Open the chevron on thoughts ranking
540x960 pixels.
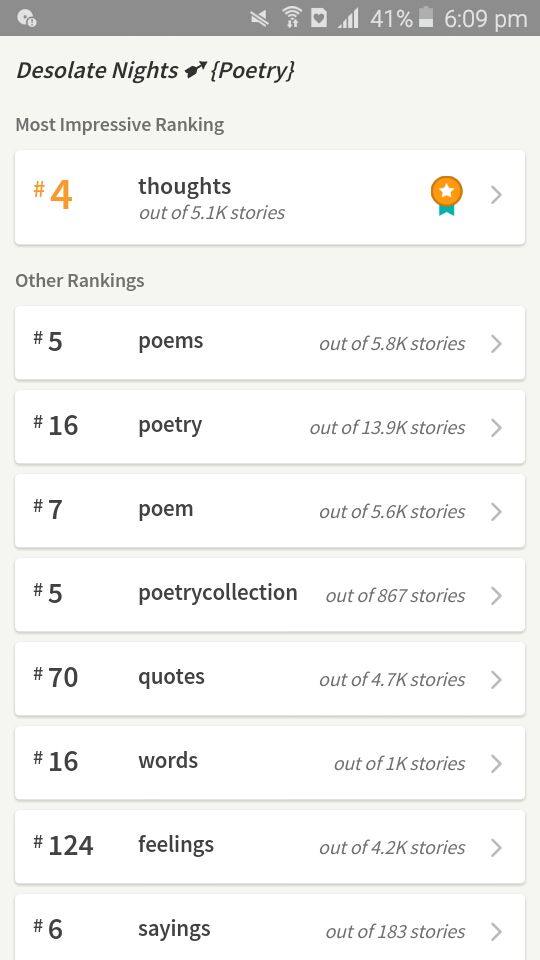[x=497, y=195]
